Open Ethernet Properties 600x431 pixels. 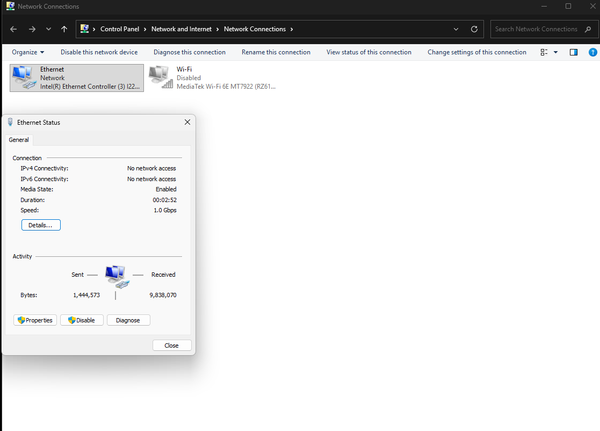(x=35, y=320)
